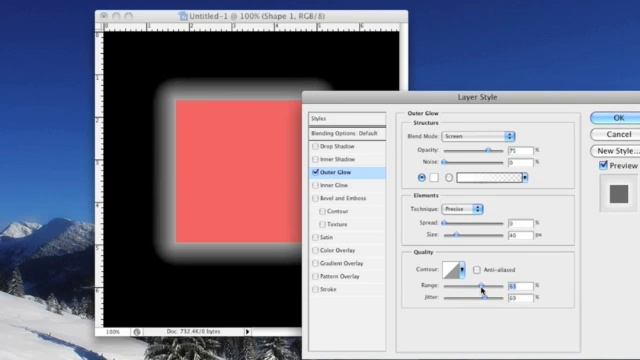
Task: Click the Doc size status text
Action: click(x=193, y=332)
